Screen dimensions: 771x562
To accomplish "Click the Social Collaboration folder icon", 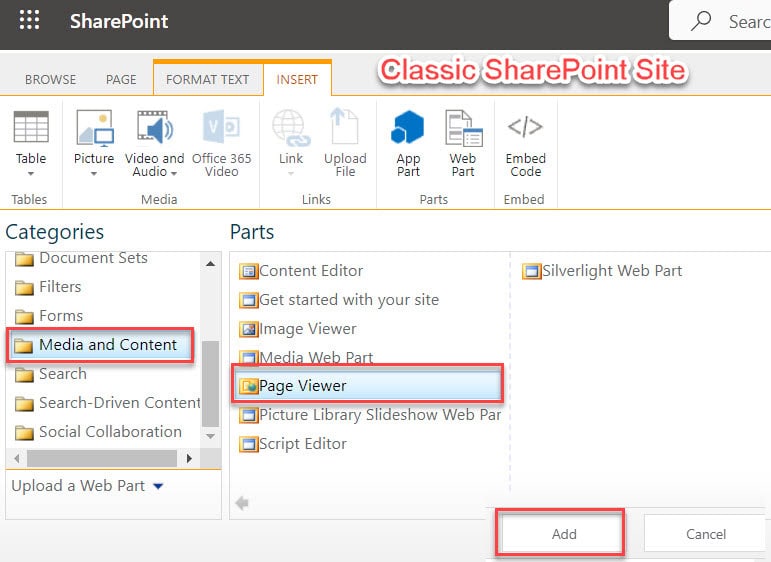I will [x=24, y=433].
